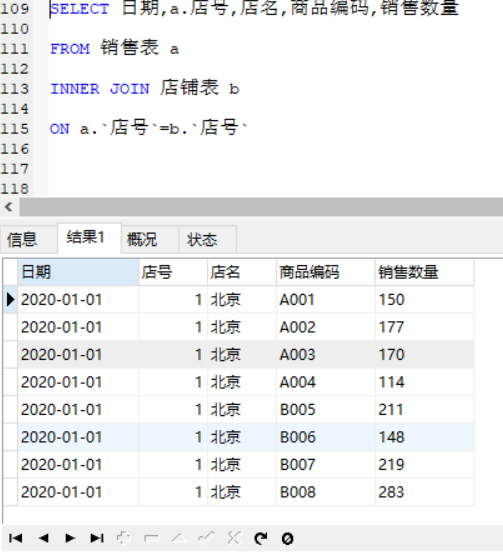Select sales quantity cell 211
Image resolution: width=503 pixels, height=552 pixels.
425,409
